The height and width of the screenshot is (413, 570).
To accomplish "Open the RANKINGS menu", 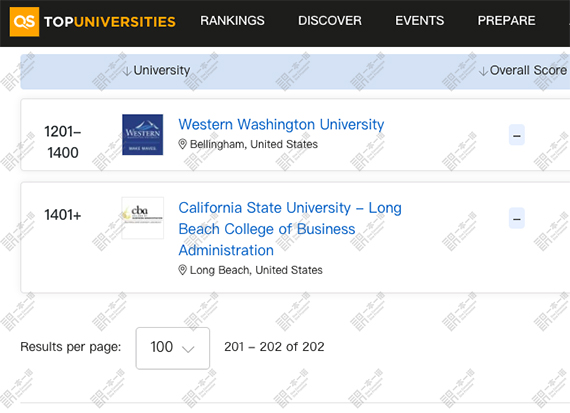I will tap(232, 21).
